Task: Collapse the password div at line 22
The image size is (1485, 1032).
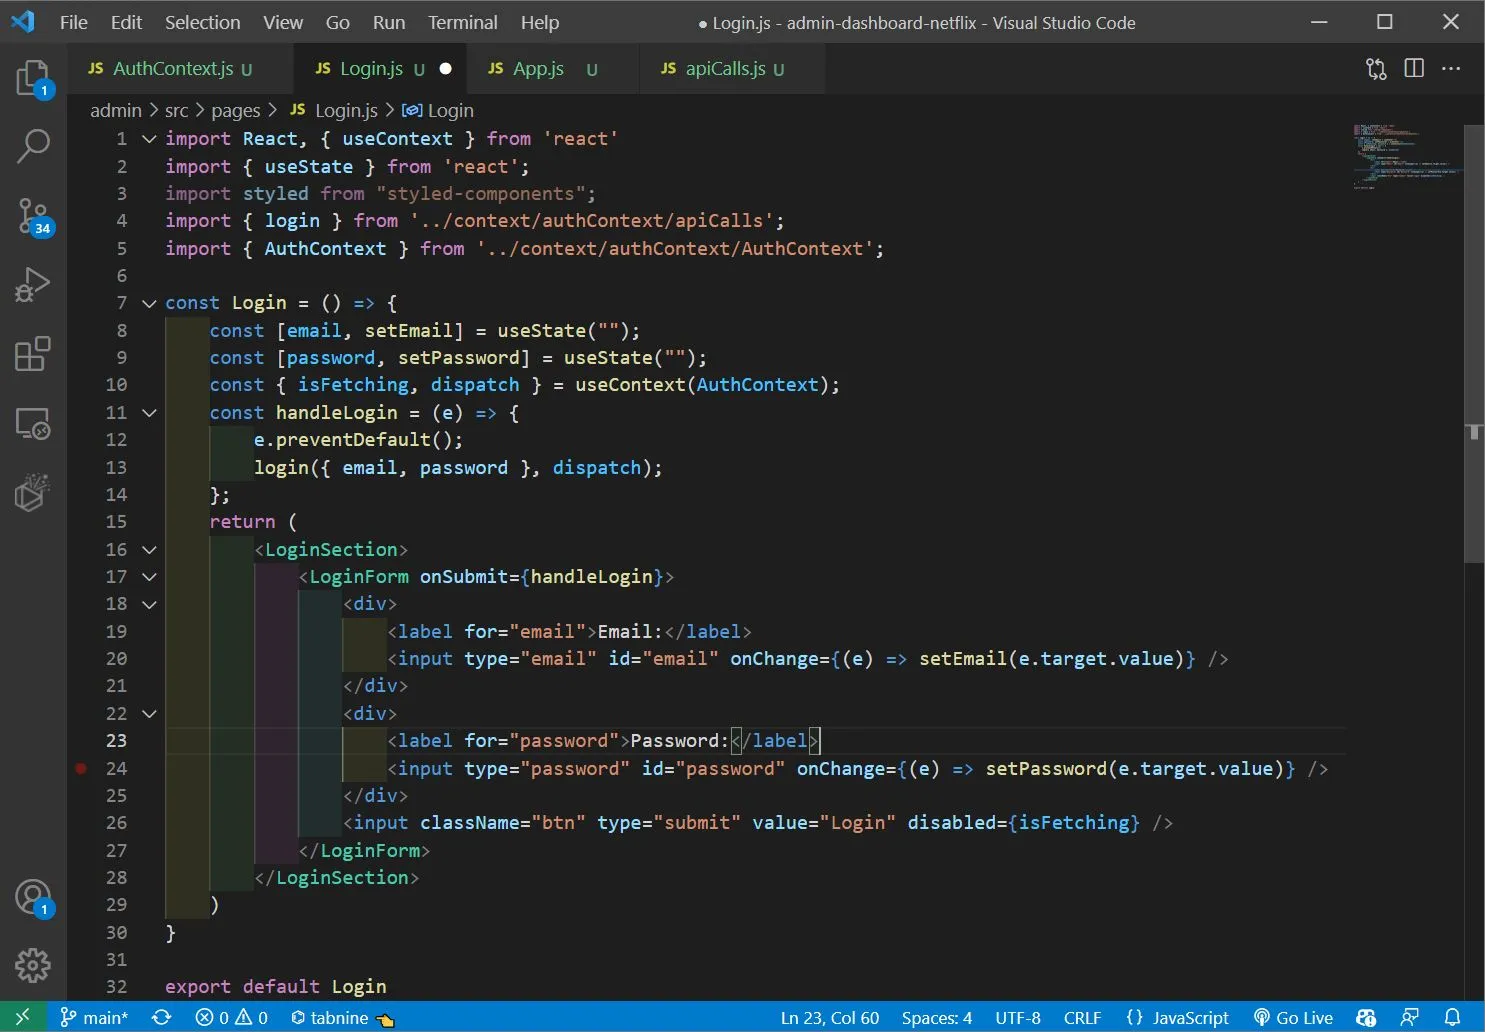Action: click(x=149, y=714)
